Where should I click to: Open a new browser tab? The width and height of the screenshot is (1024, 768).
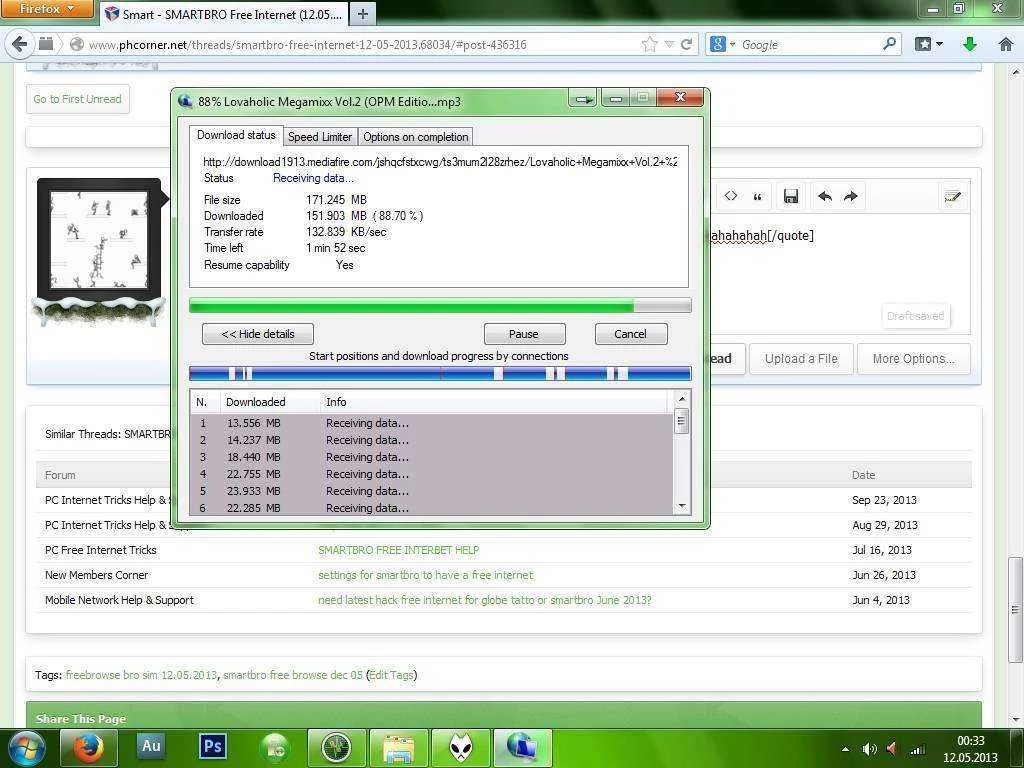pos(362,14)
